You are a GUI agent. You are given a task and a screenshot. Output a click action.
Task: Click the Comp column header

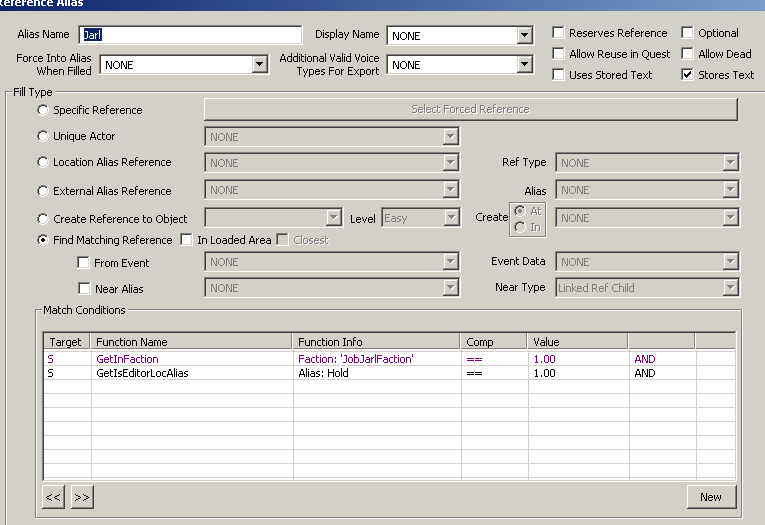[x=493, y=342]
